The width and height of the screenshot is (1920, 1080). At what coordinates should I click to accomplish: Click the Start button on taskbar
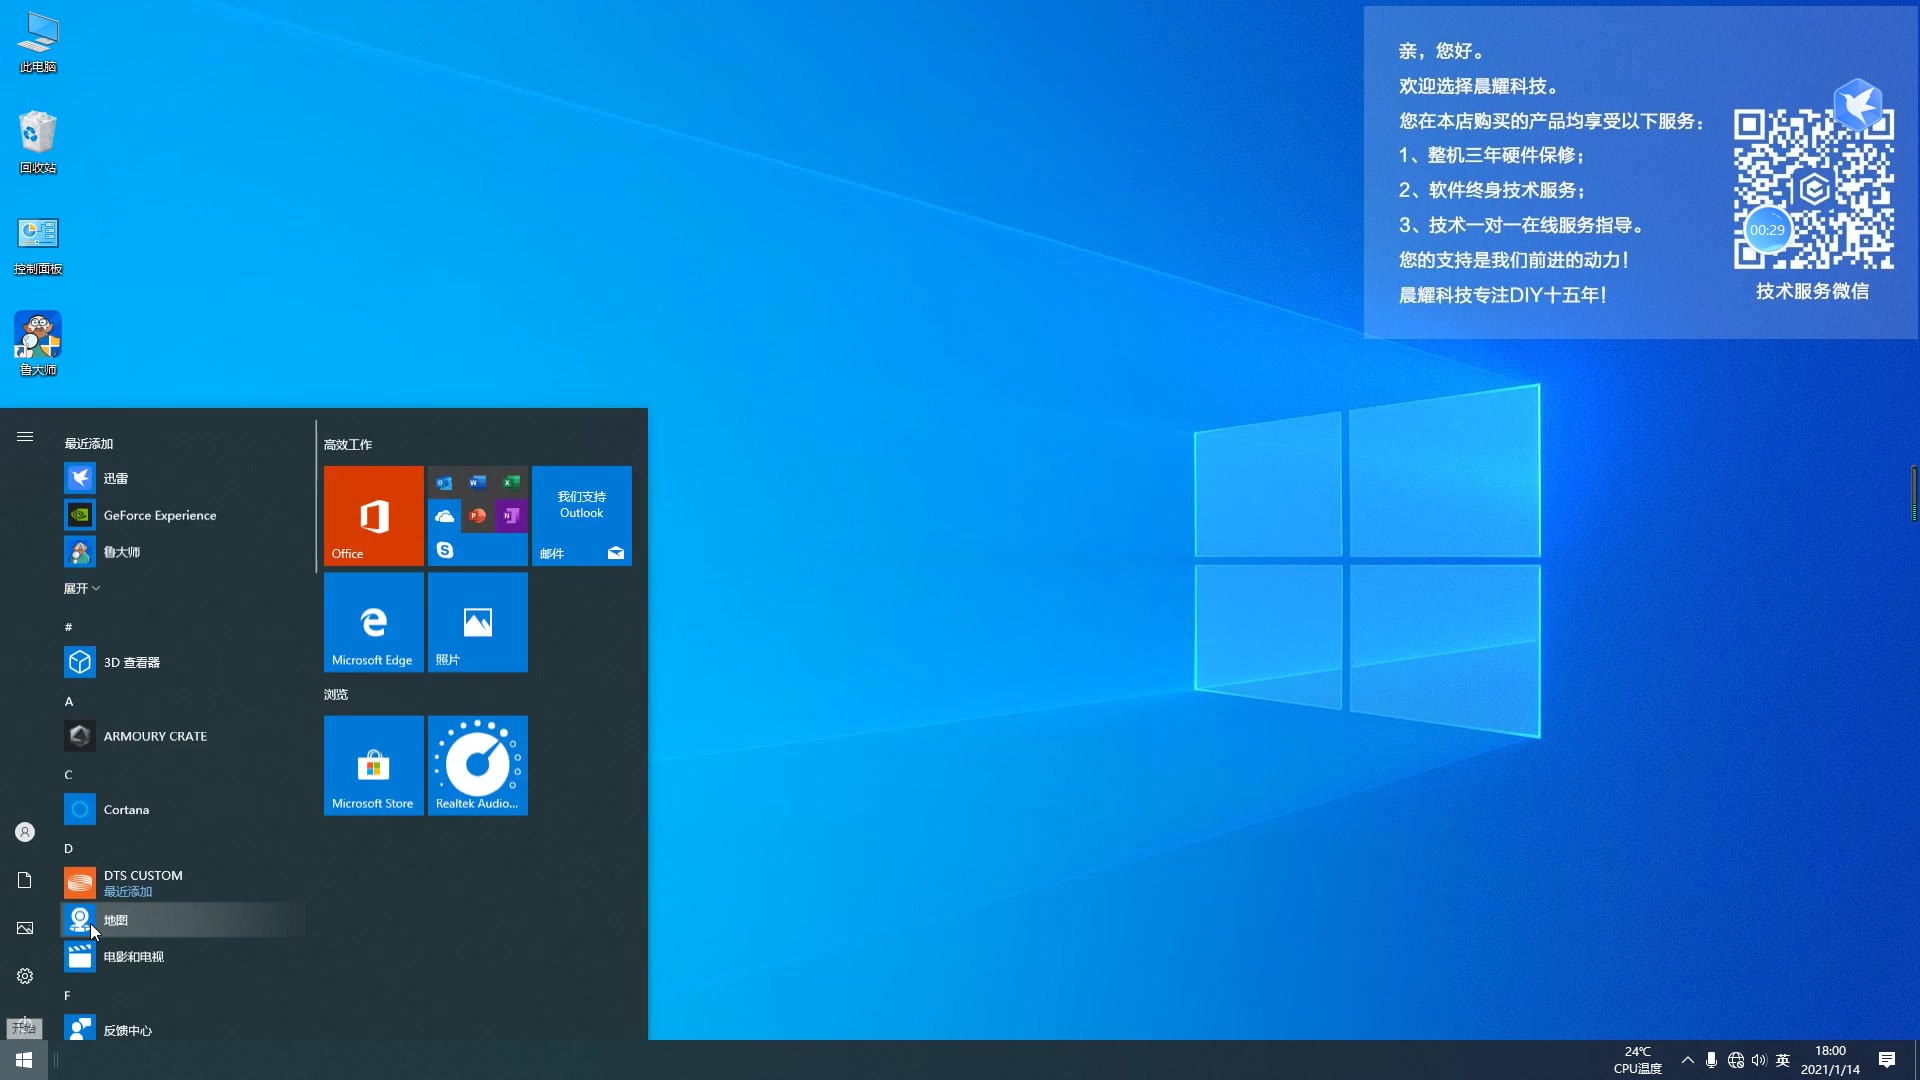tap(24, 1060)
